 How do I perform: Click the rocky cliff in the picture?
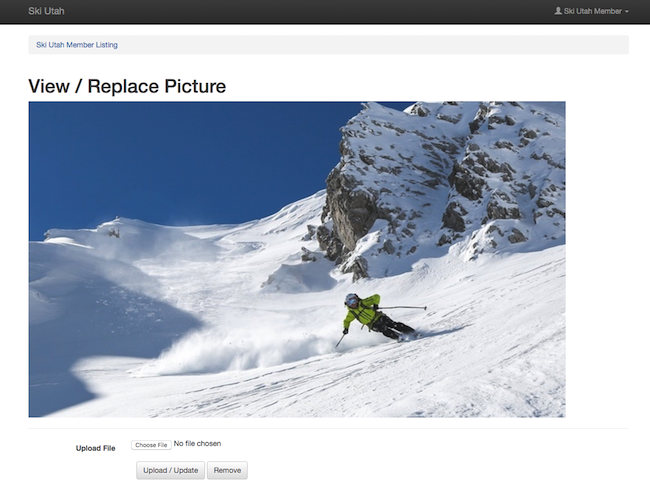(x=440, y=180)
